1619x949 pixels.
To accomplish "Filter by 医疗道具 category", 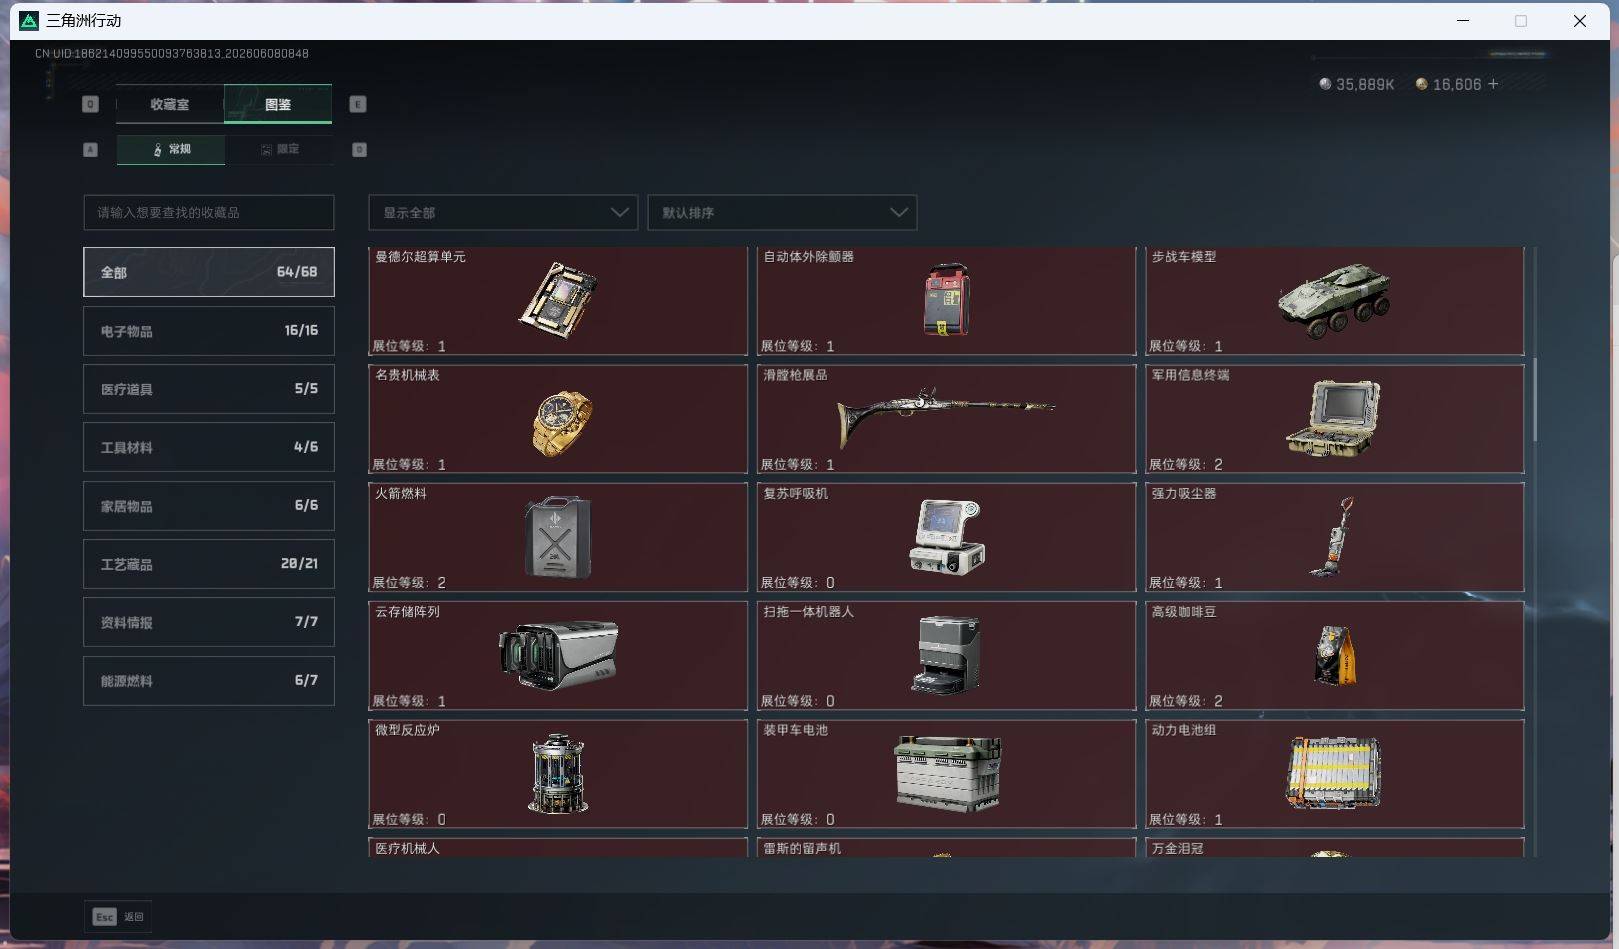I will pos(209,389).
